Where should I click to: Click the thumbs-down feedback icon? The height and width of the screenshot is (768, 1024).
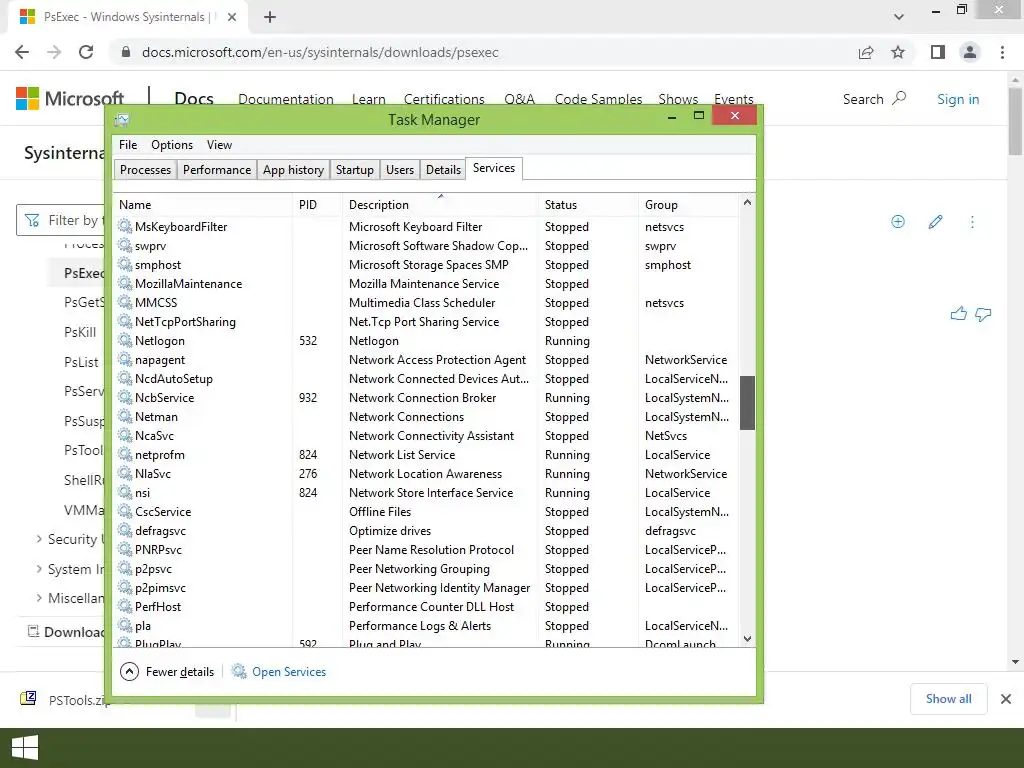point(983,315)
